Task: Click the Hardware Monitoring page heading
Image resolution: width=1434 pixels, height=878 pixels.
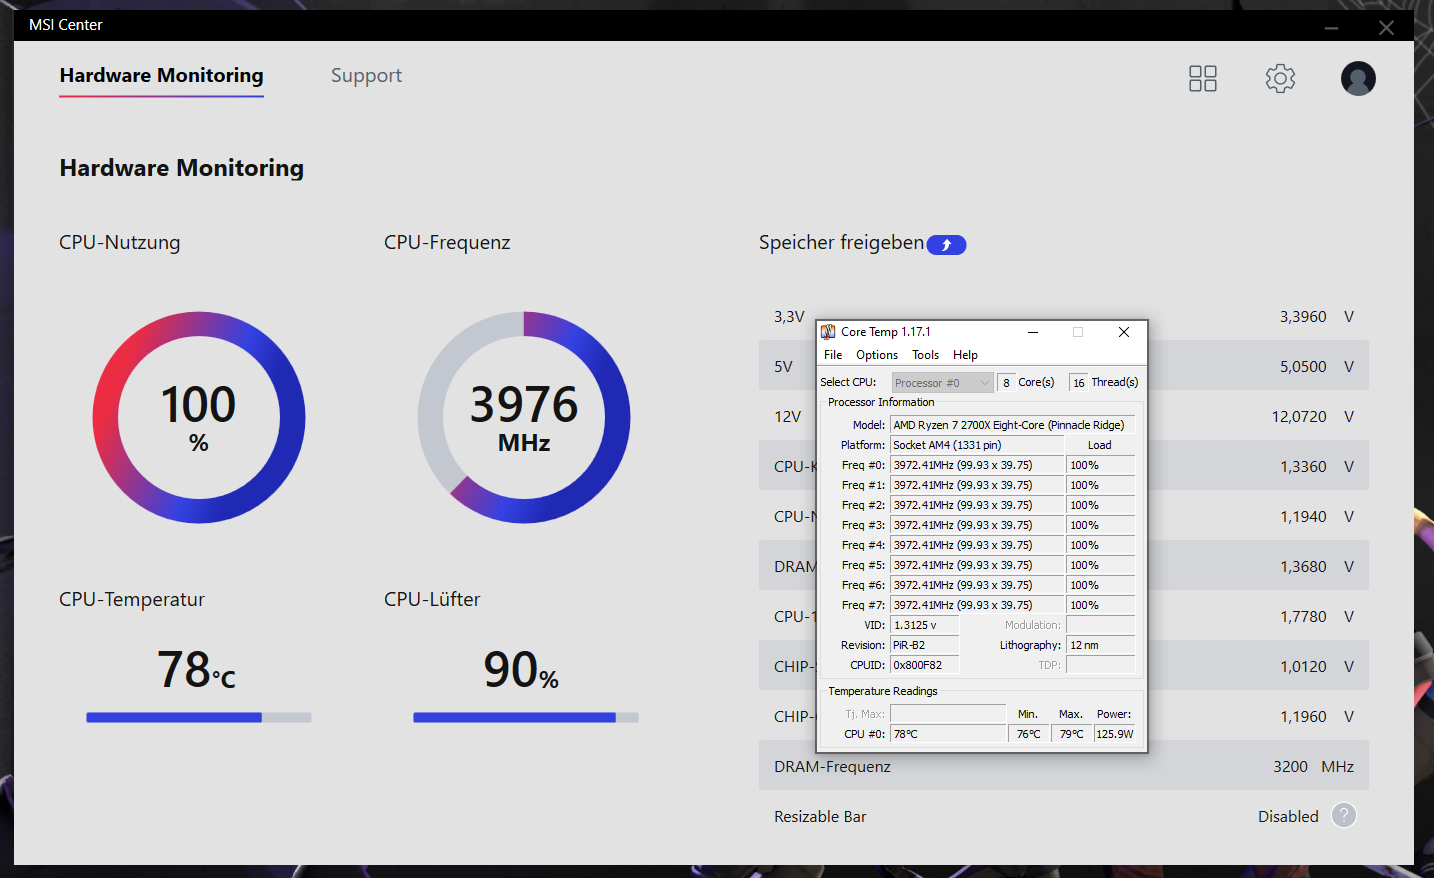Action: click(x=181, y=168)
